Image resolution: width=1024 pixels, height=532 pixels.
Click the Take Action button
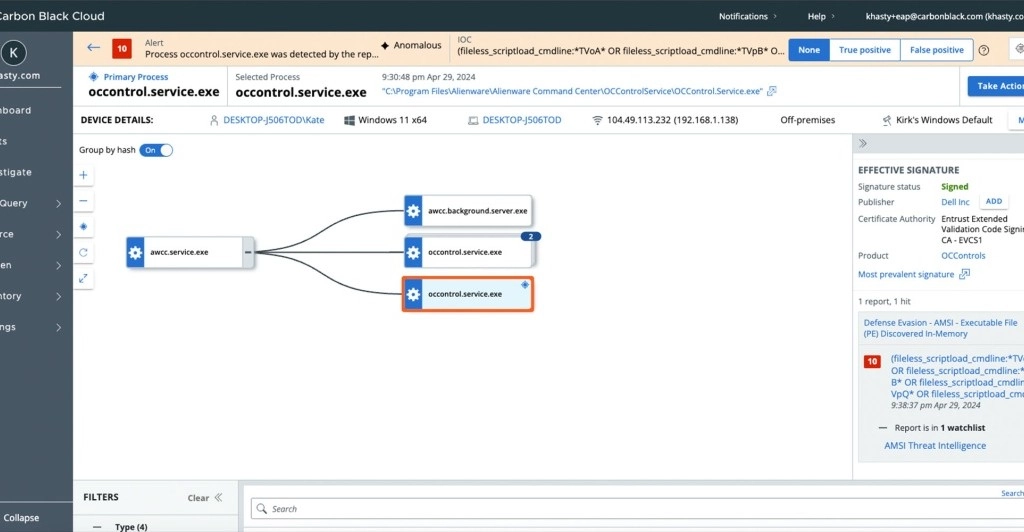pos(996,86)
